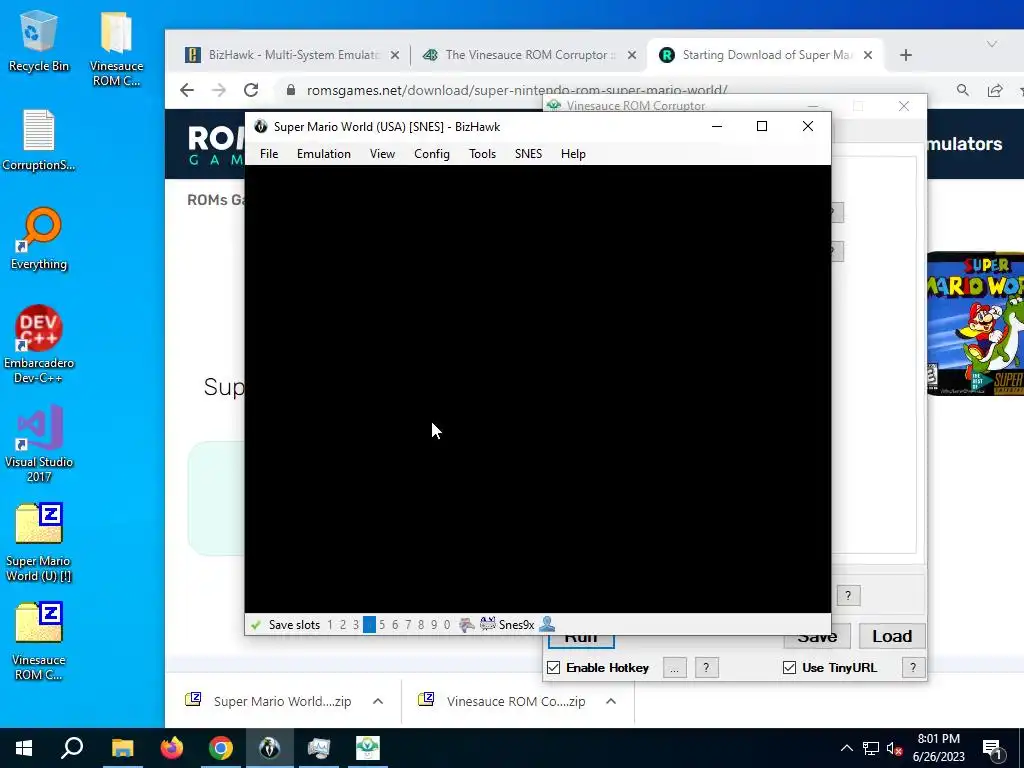Select save slot 2 in BizHawk

tap(343, 625)
